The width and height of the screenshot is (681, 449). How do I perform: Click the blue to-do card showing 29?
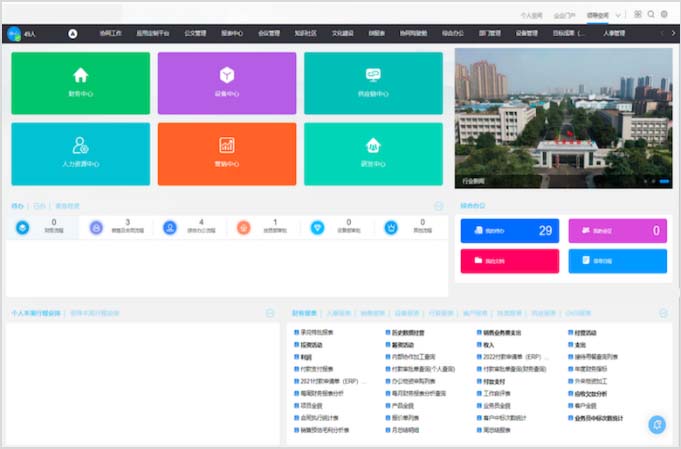pyautogui.click(x=509, y=231)
